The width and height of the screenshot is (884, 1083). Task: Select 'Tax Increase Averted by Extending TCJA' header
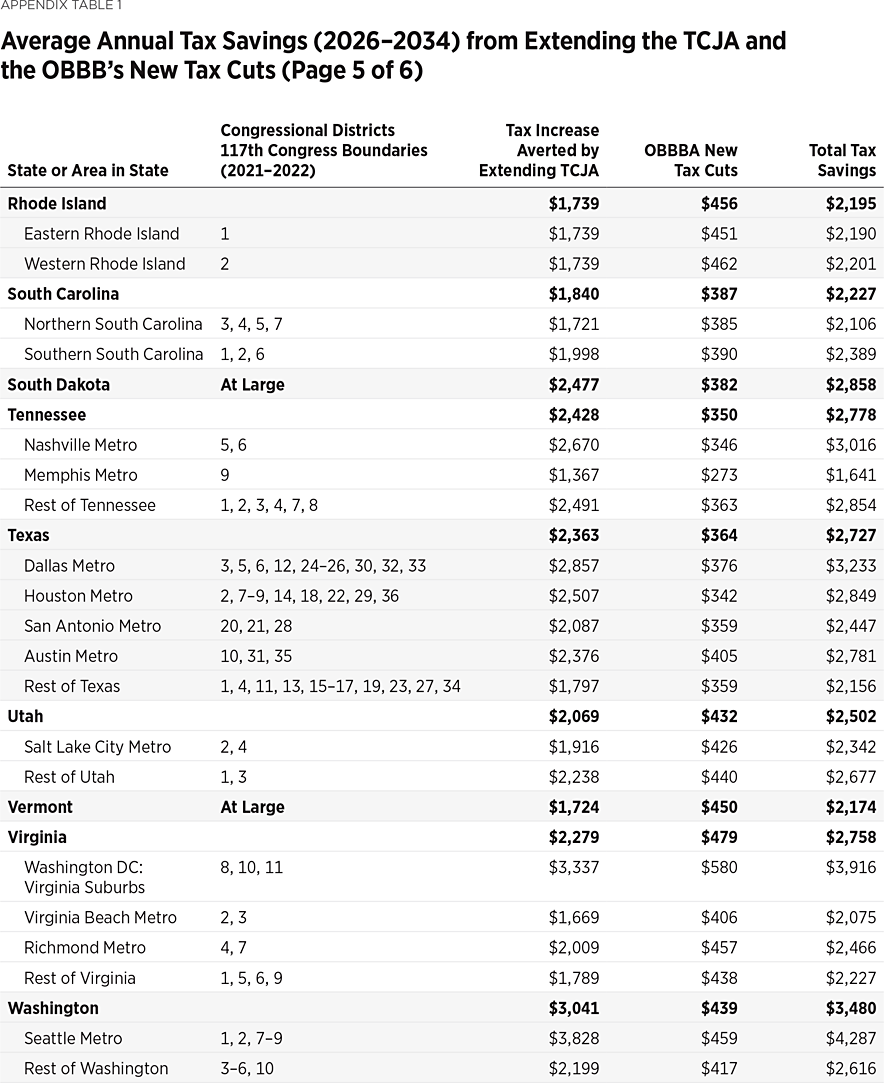click(539, 150)
